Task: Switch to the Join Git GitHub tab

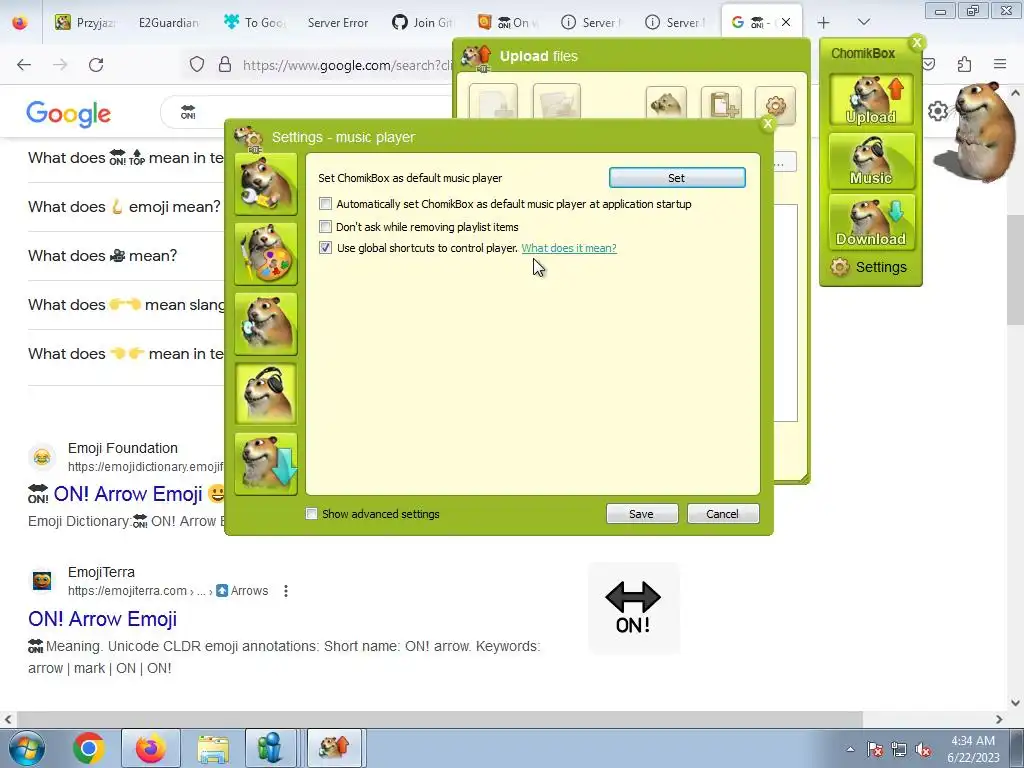Action: [423, 23]
